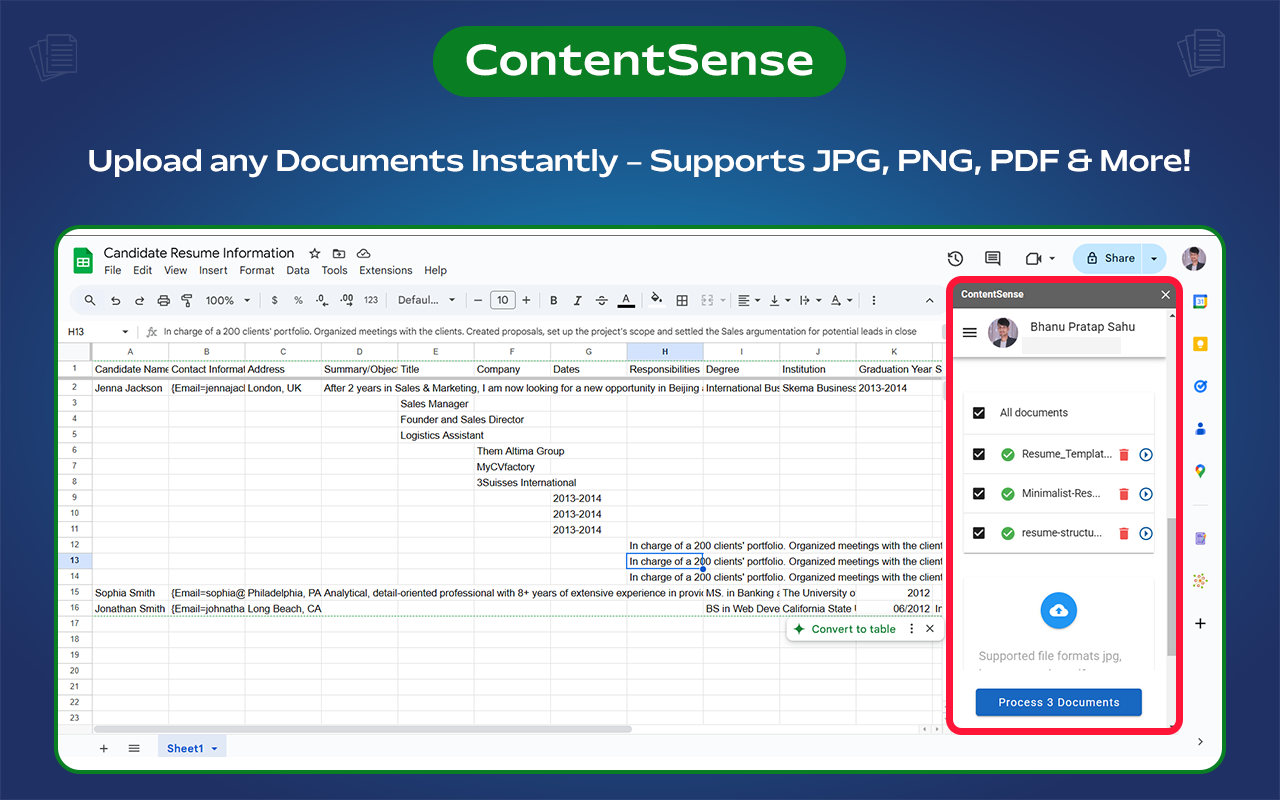The image size is (1280, 800).
Task: Check the cloud save status icon
Action: pos(364,253)
